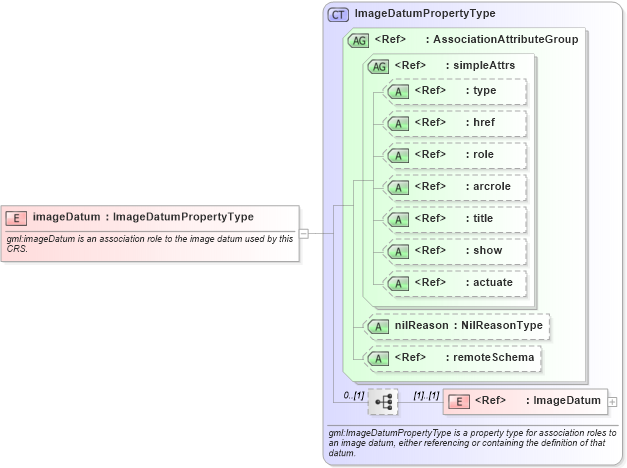Select the ': title' attribute label
627x468 pixels.
coord(479,218)
